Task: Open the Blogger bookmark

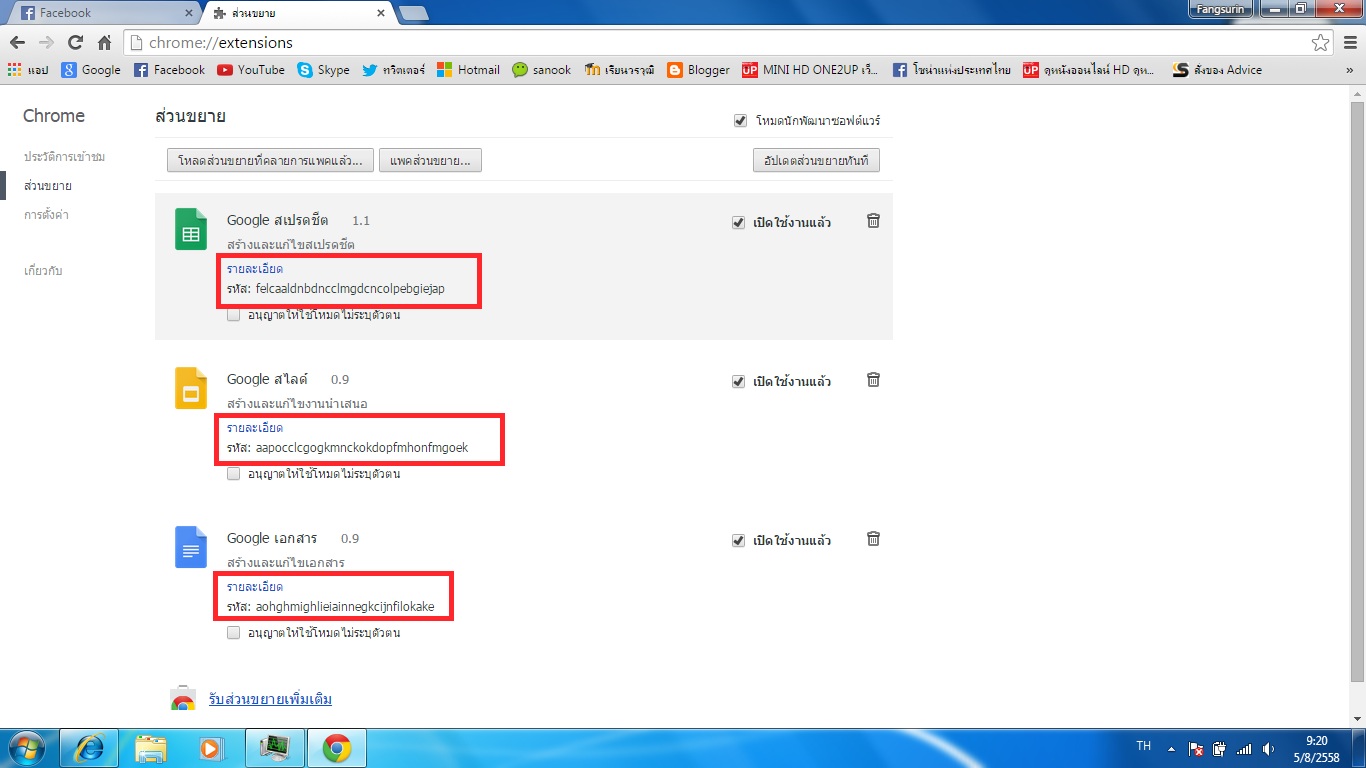Action: click(x=699, y=70)
